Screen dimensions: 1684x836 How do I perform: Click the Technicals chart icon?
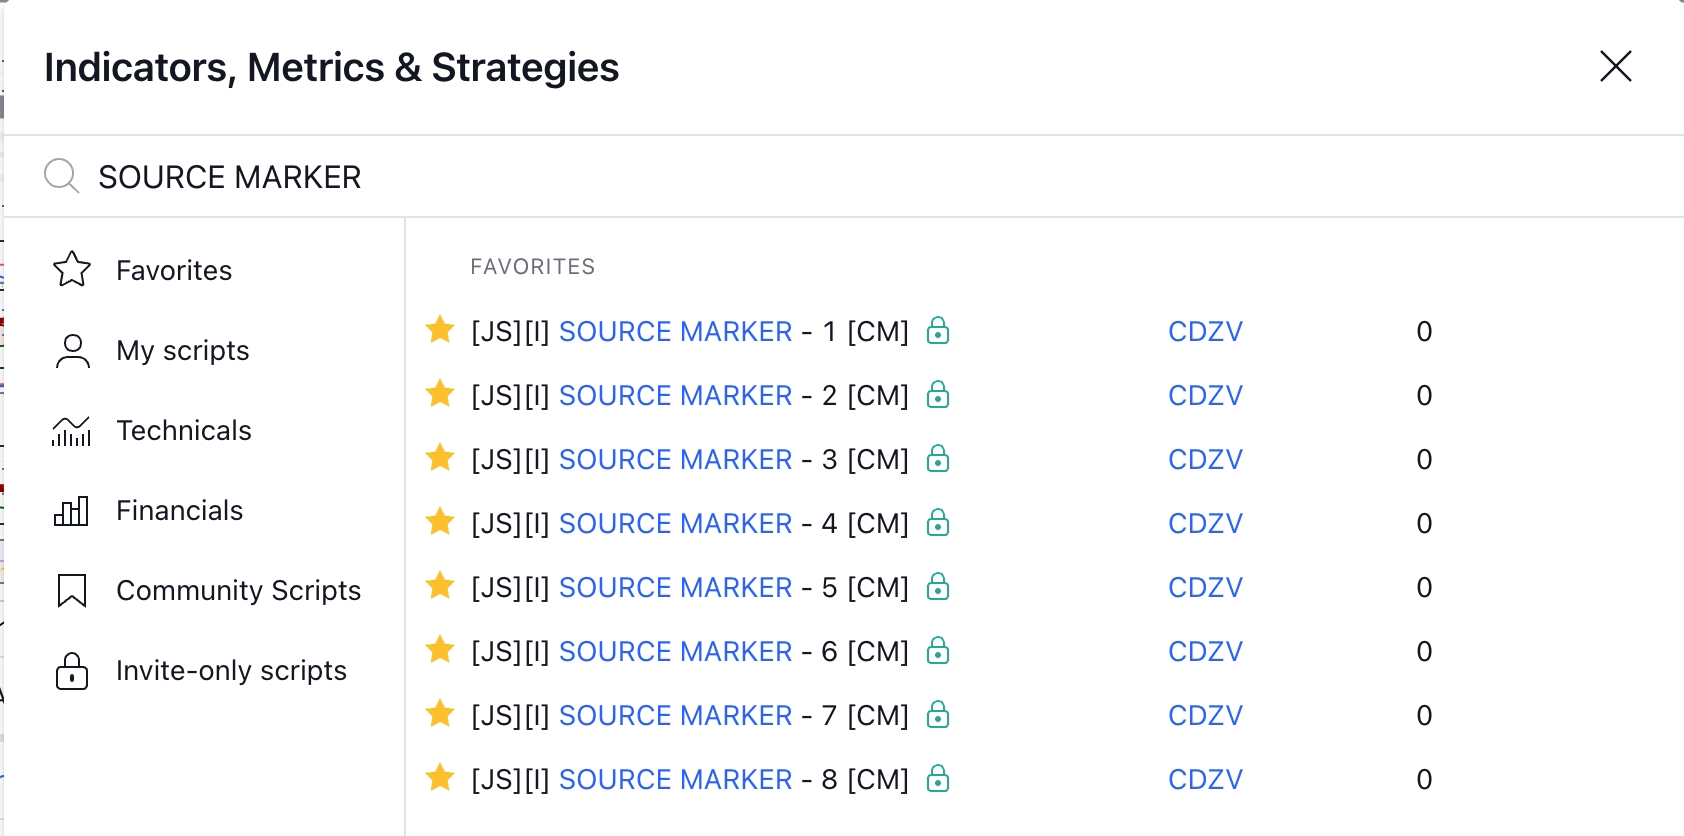coord(72,431)
